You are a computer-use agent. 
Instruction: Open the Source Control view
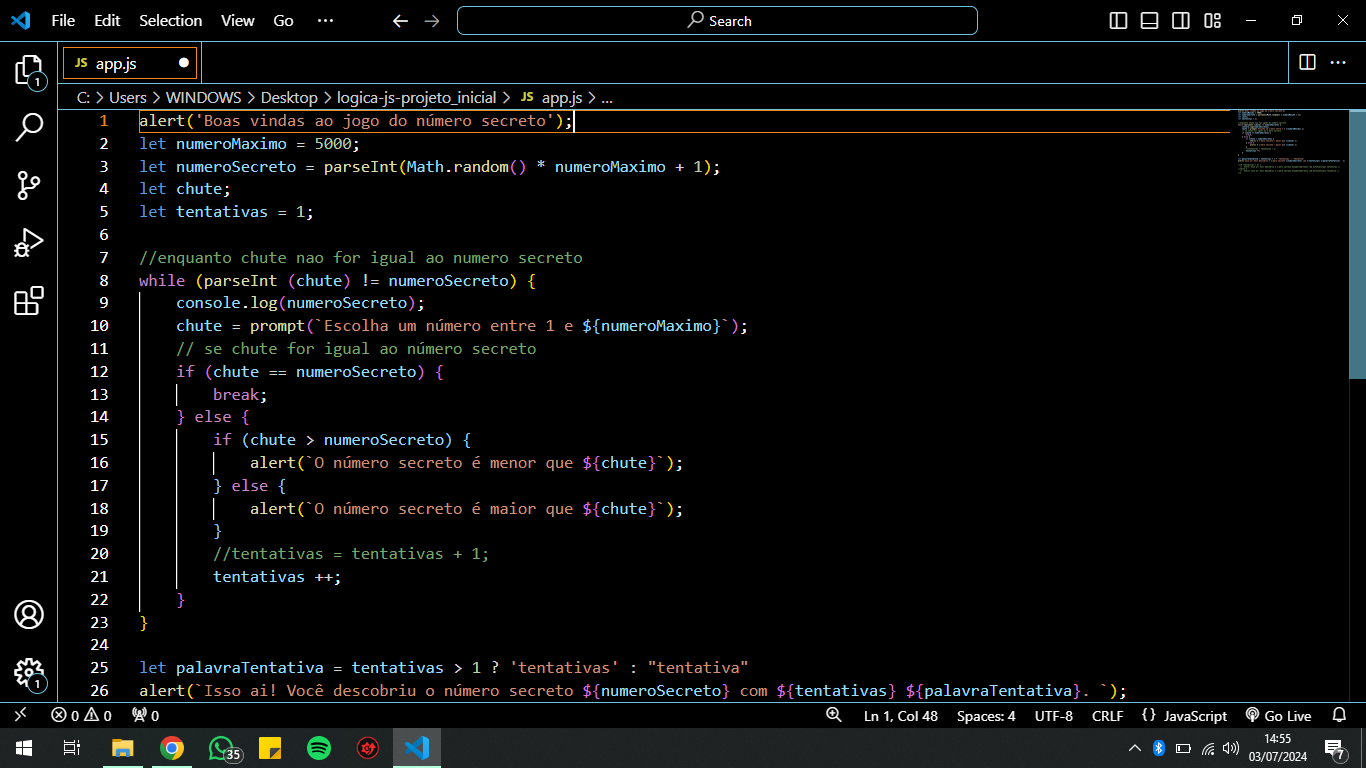point(29,185)
